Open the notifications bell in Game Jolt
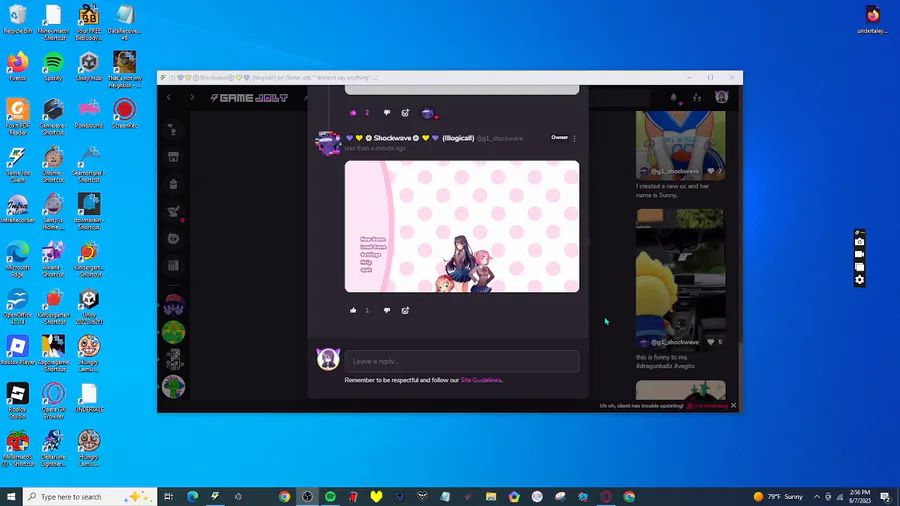Screen dimensions: 900x506 [x=674, y=98]
